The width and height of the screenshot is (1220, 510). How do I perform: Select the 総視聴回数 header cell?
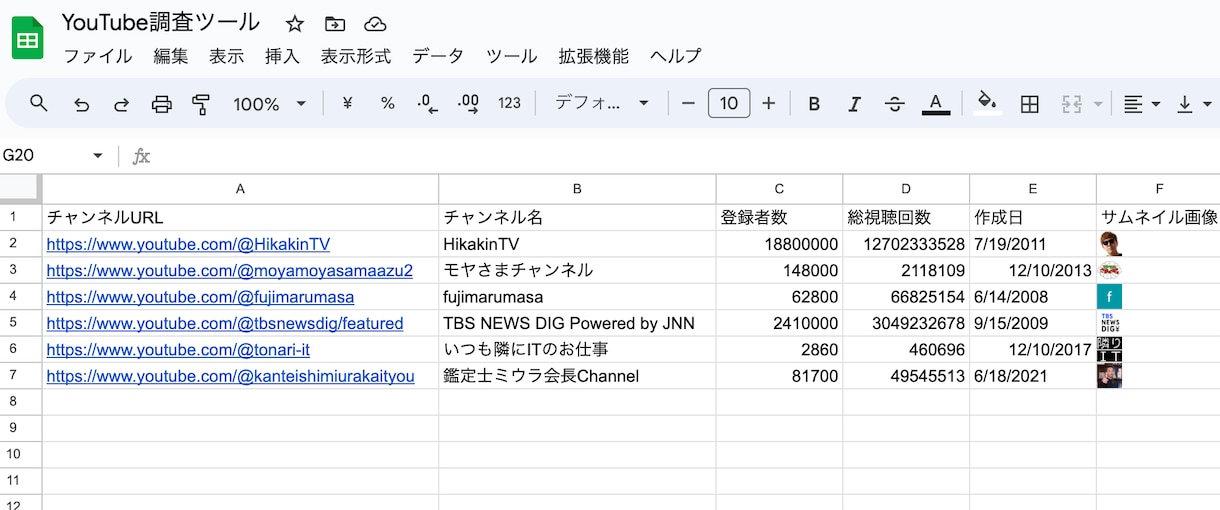(906, 217)
